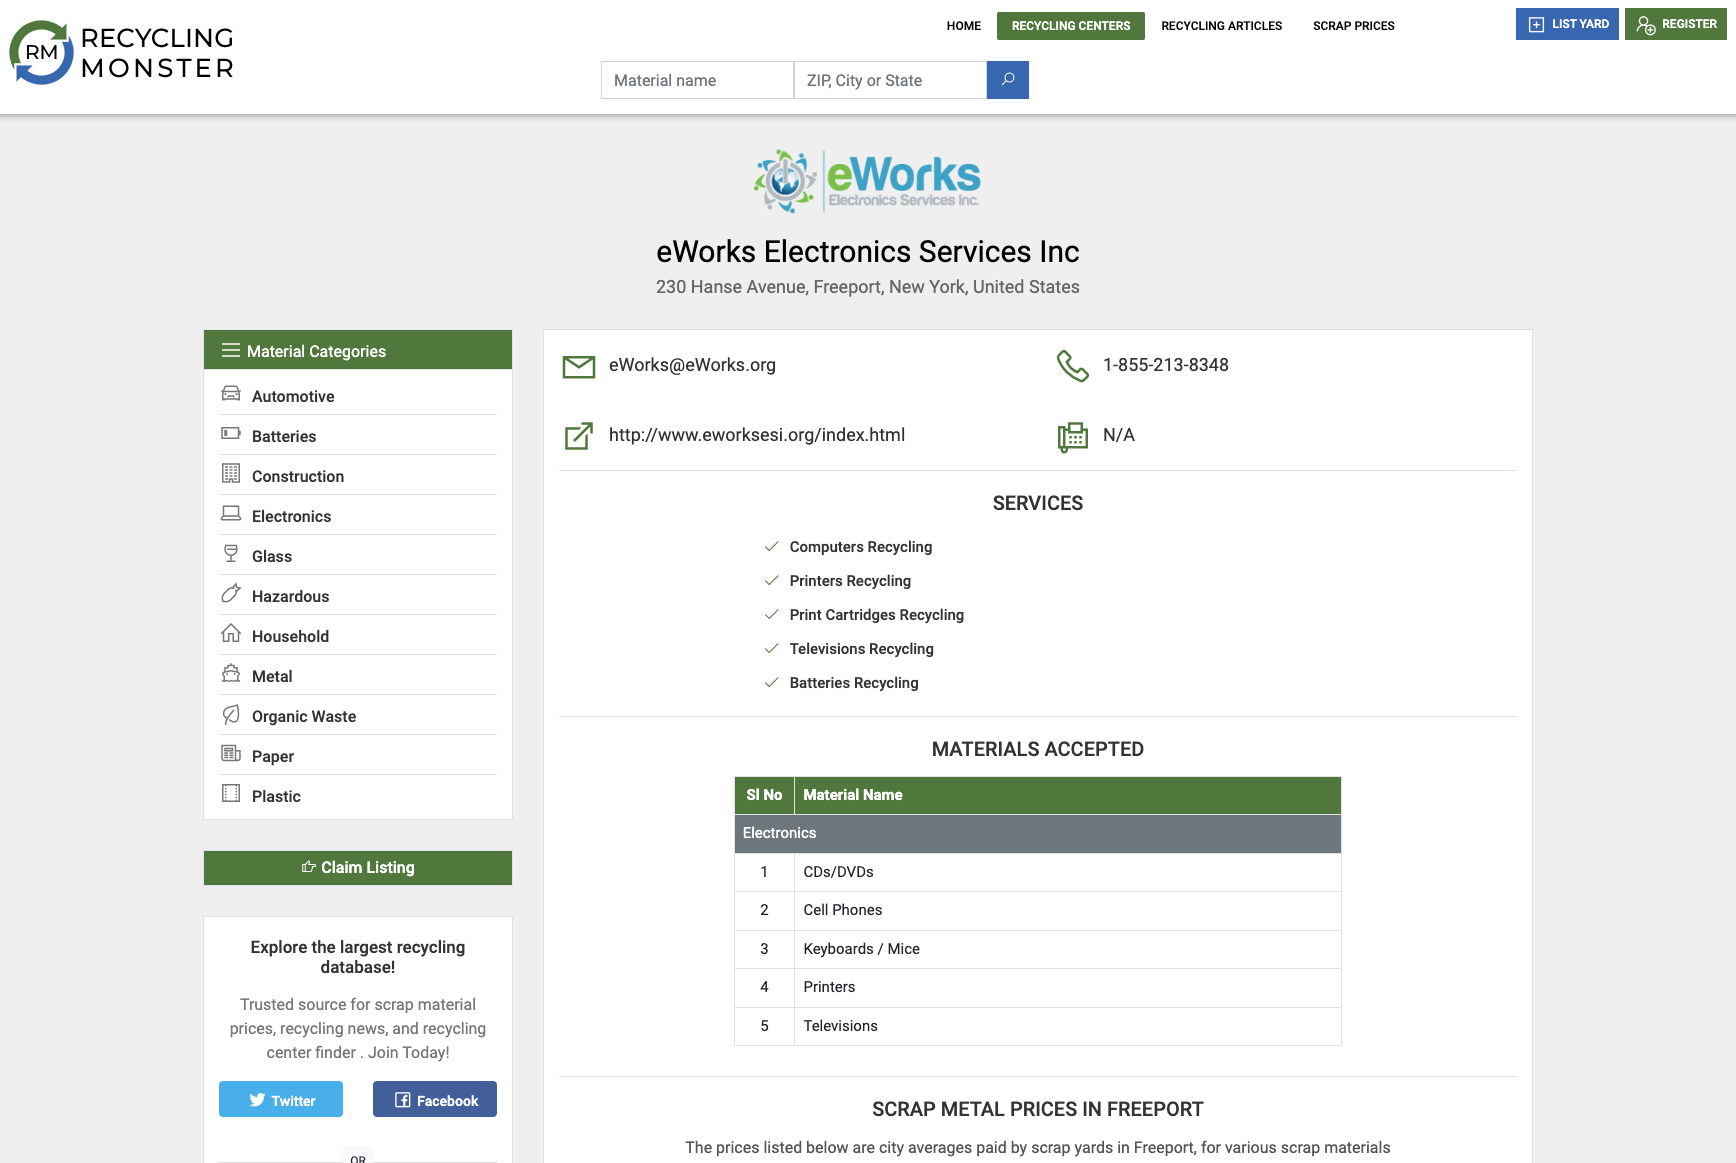Click the Plastic category icon
This screenshot has width=1736, height=1163.
click(231, 793)
